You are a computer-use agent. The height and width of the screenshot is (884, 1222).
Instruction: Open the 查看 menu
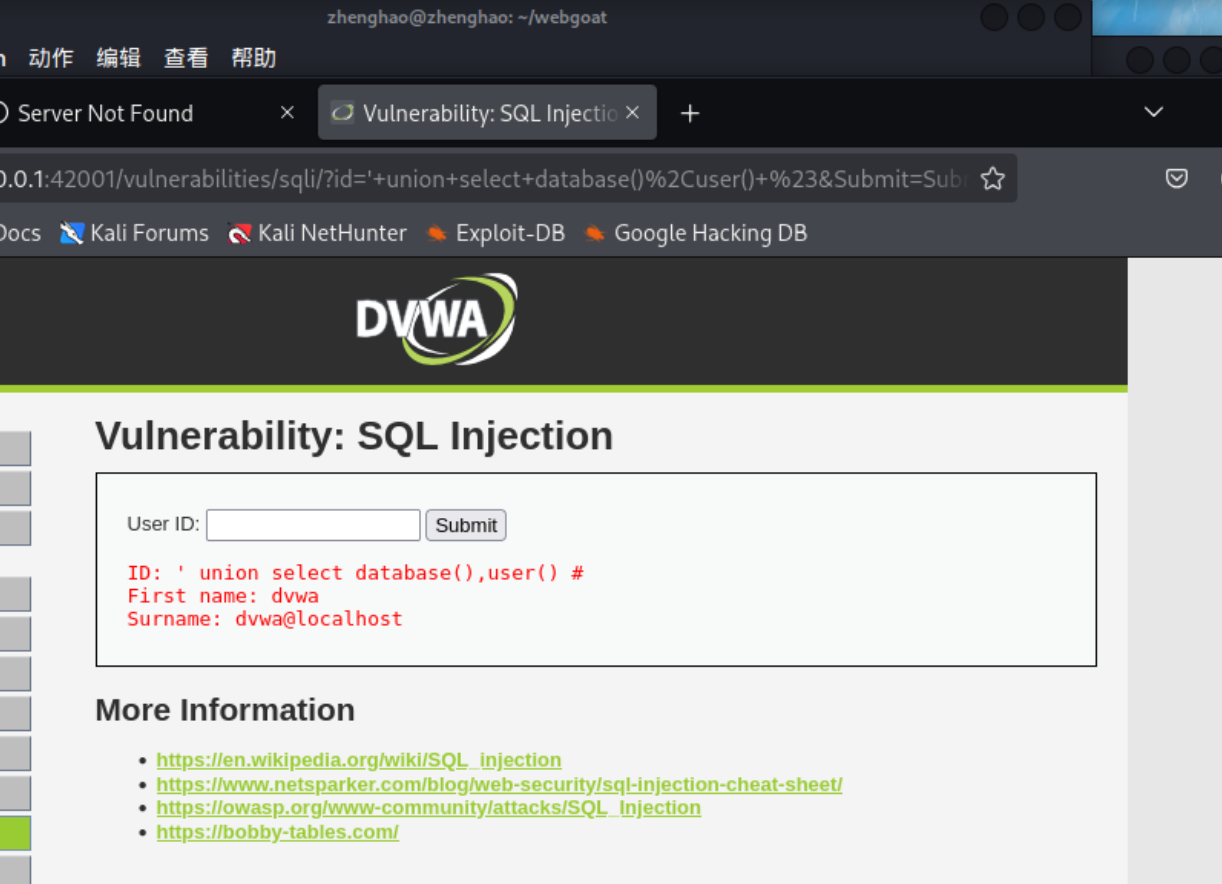pyautogui.click(x=186, y=58)
